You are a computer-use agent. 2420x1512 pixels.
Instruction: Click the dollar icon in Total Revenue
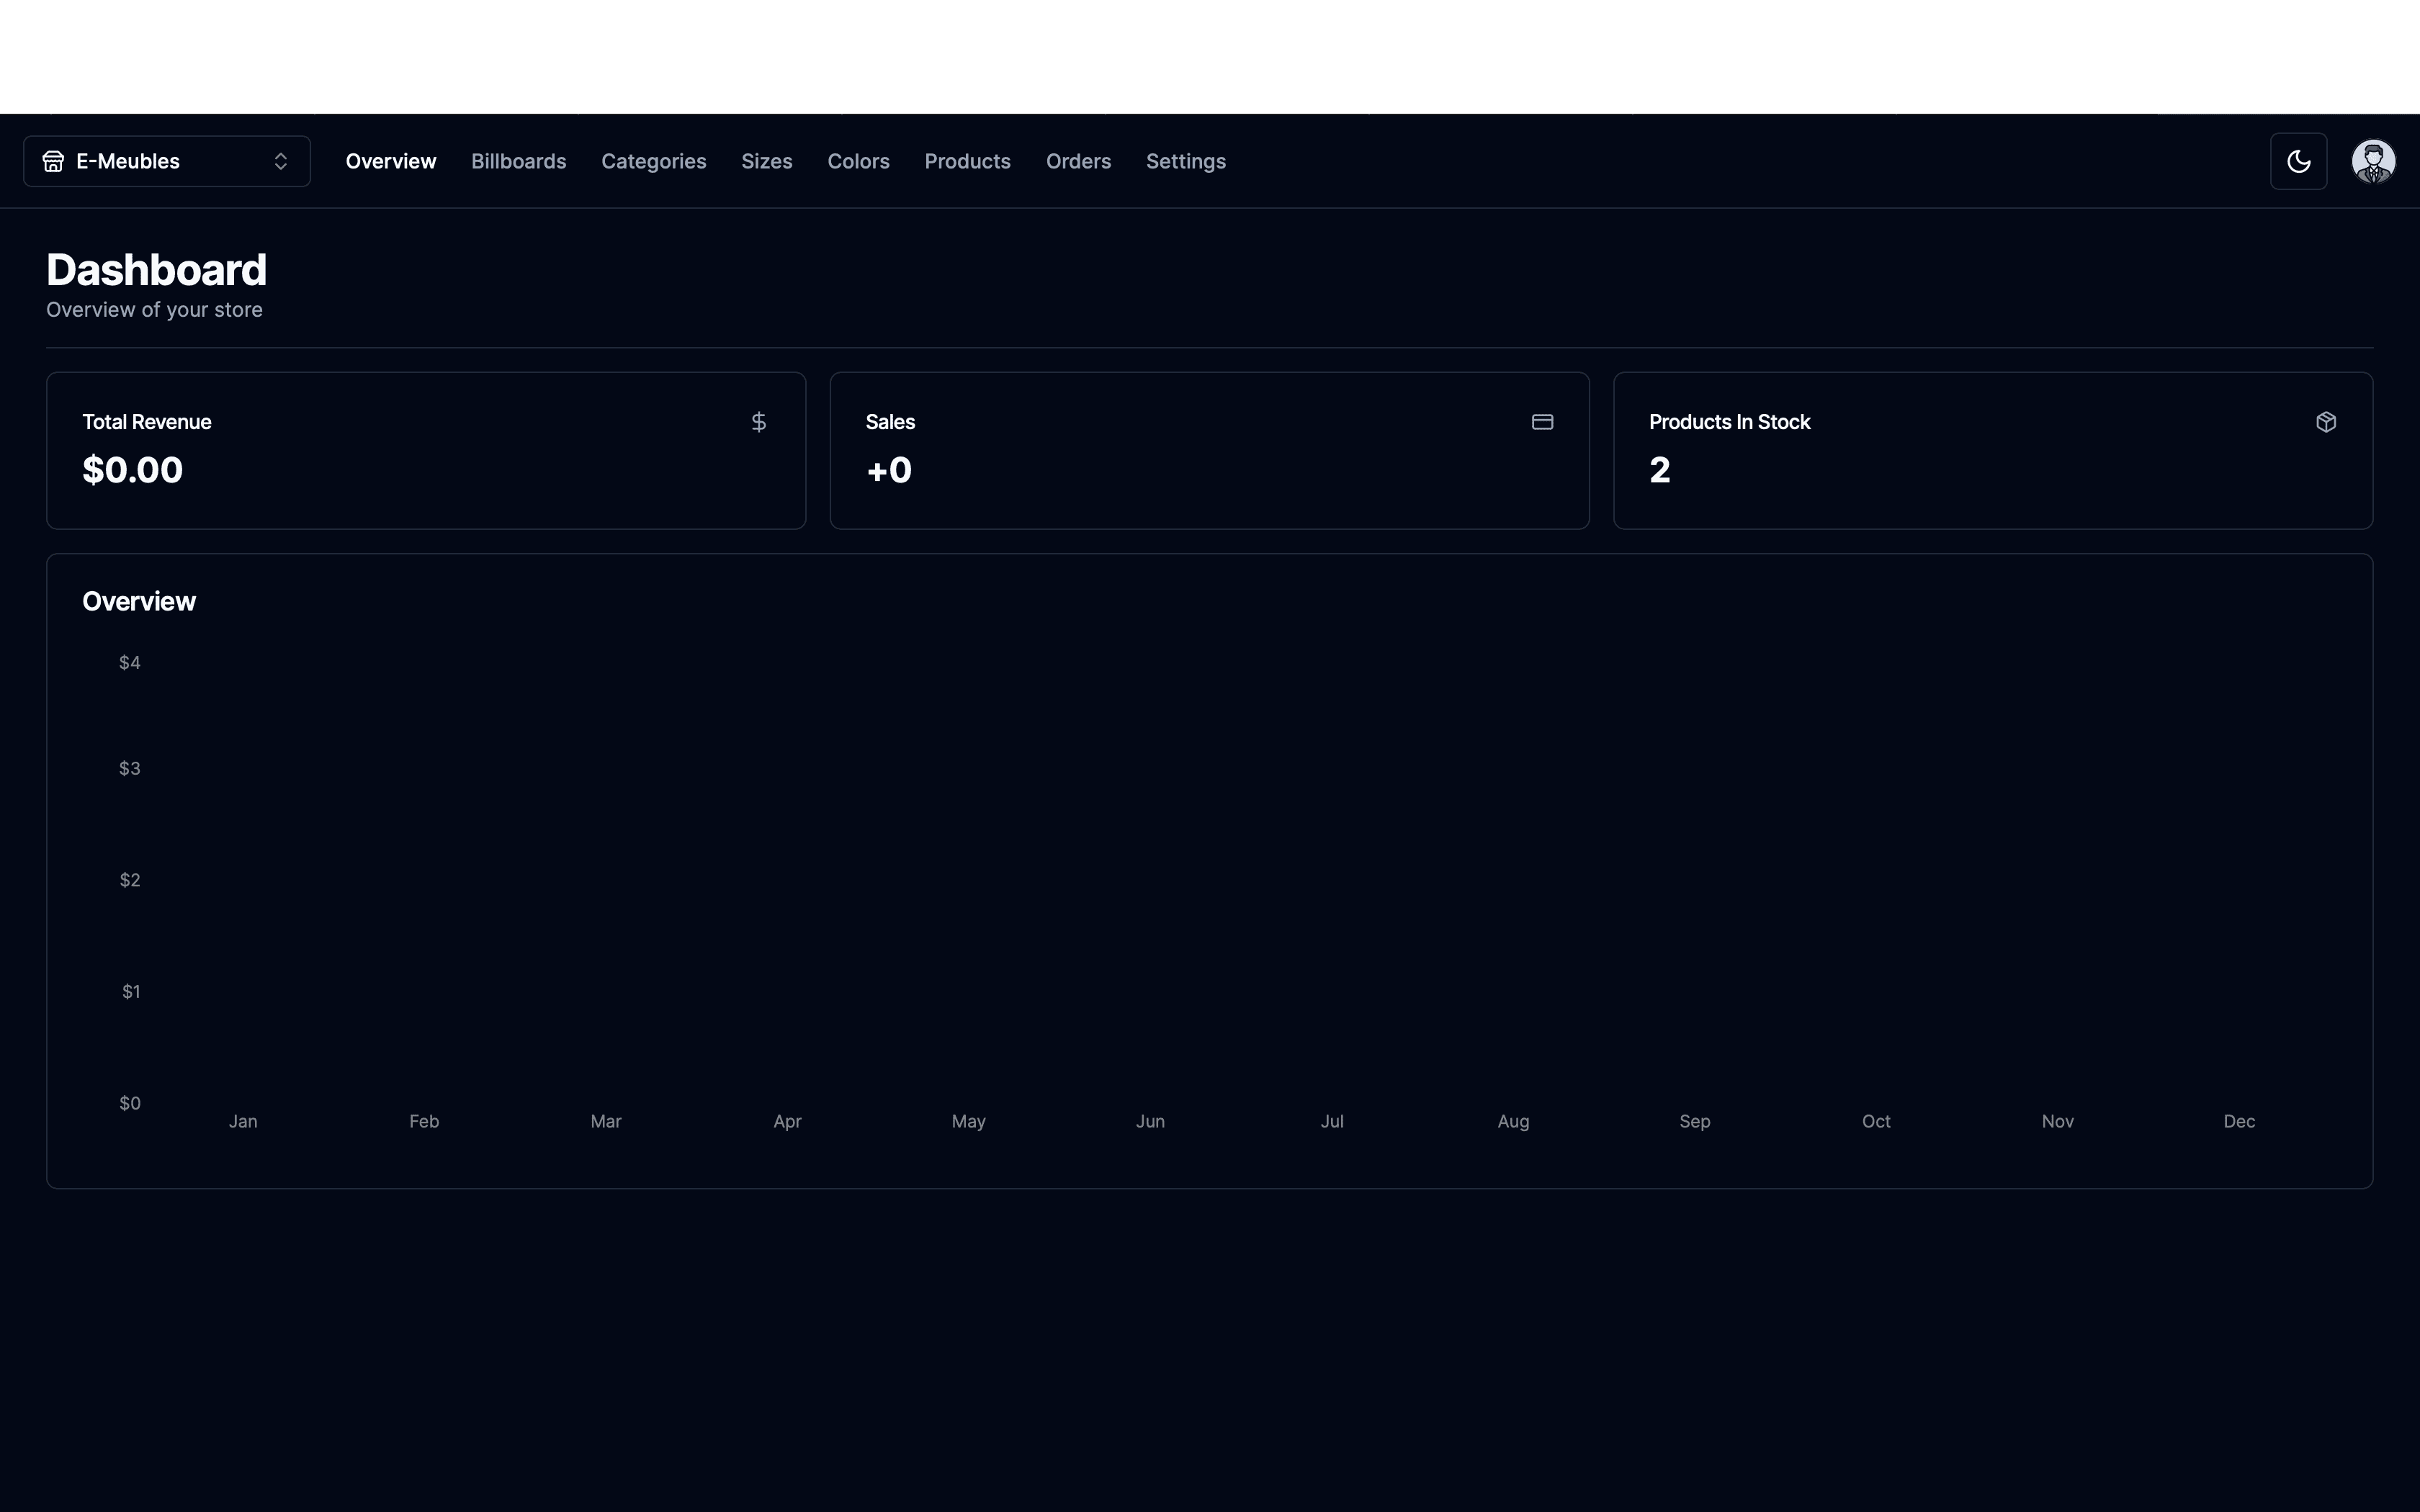tap(759, 422)
